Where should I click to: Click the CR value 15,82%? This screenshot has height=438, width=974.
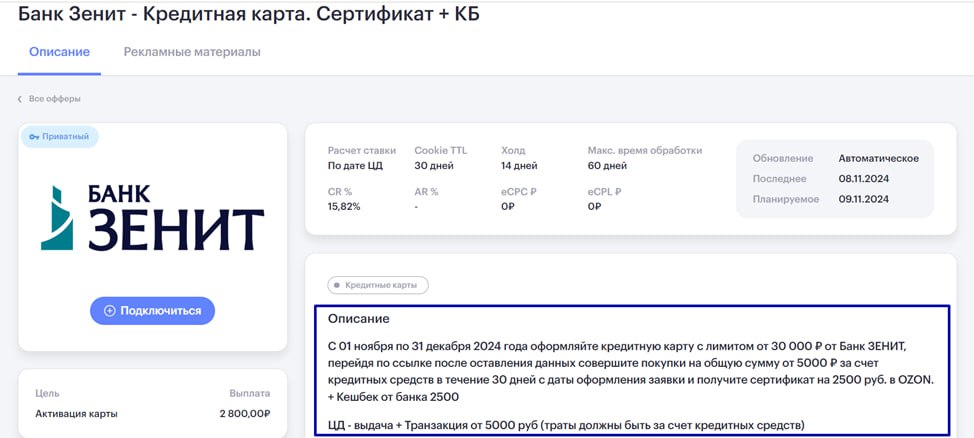point(344,206)
